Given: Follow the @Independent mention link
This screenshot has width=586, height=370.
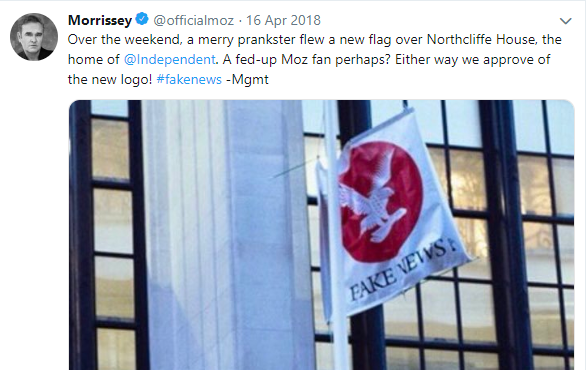Looking at the screenshot, I should [x=170, y=59].
